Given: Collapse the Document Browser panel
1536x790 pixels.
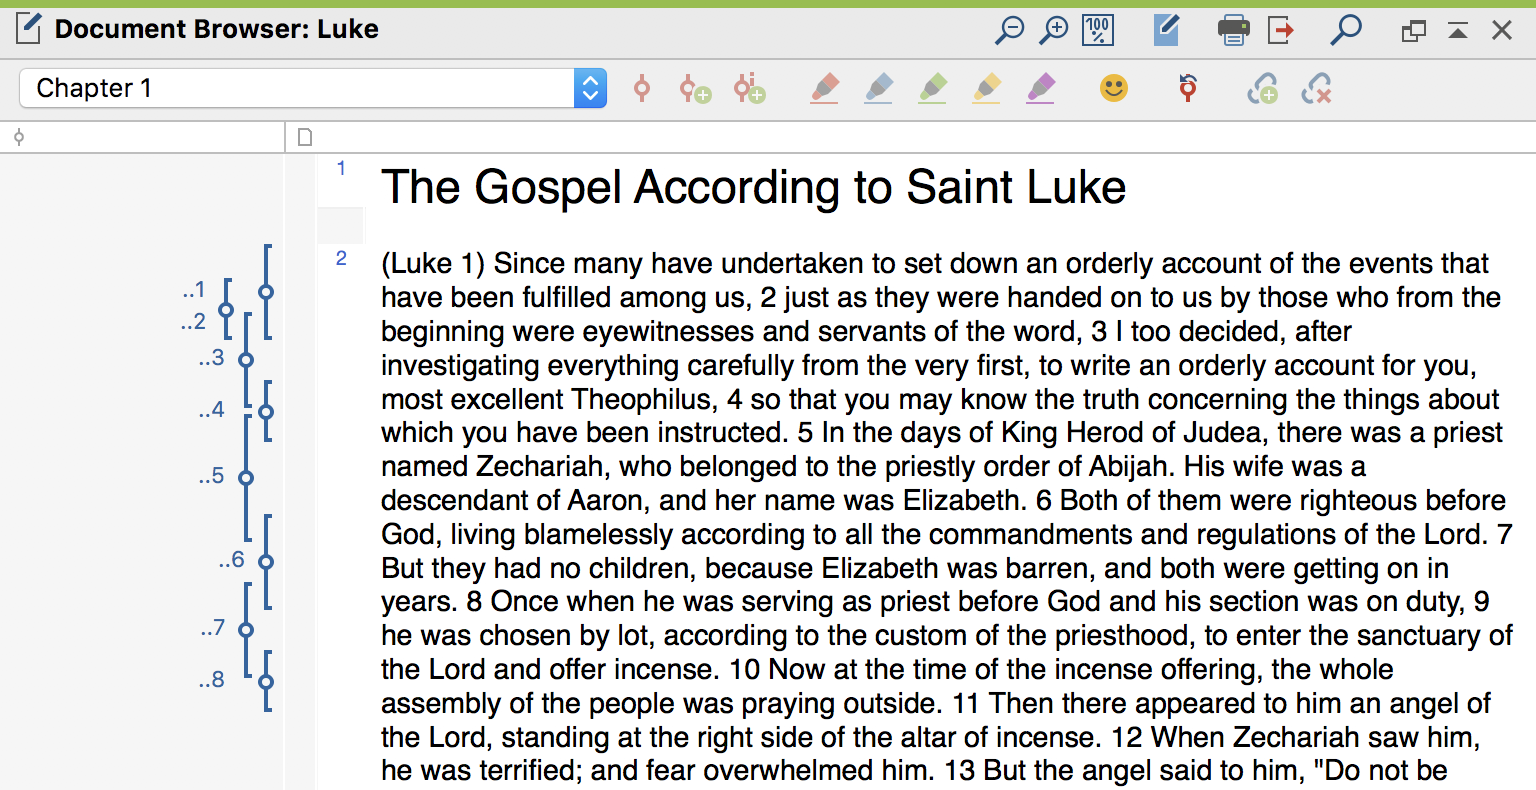Looking at the screenshot, I should 1458,31.
